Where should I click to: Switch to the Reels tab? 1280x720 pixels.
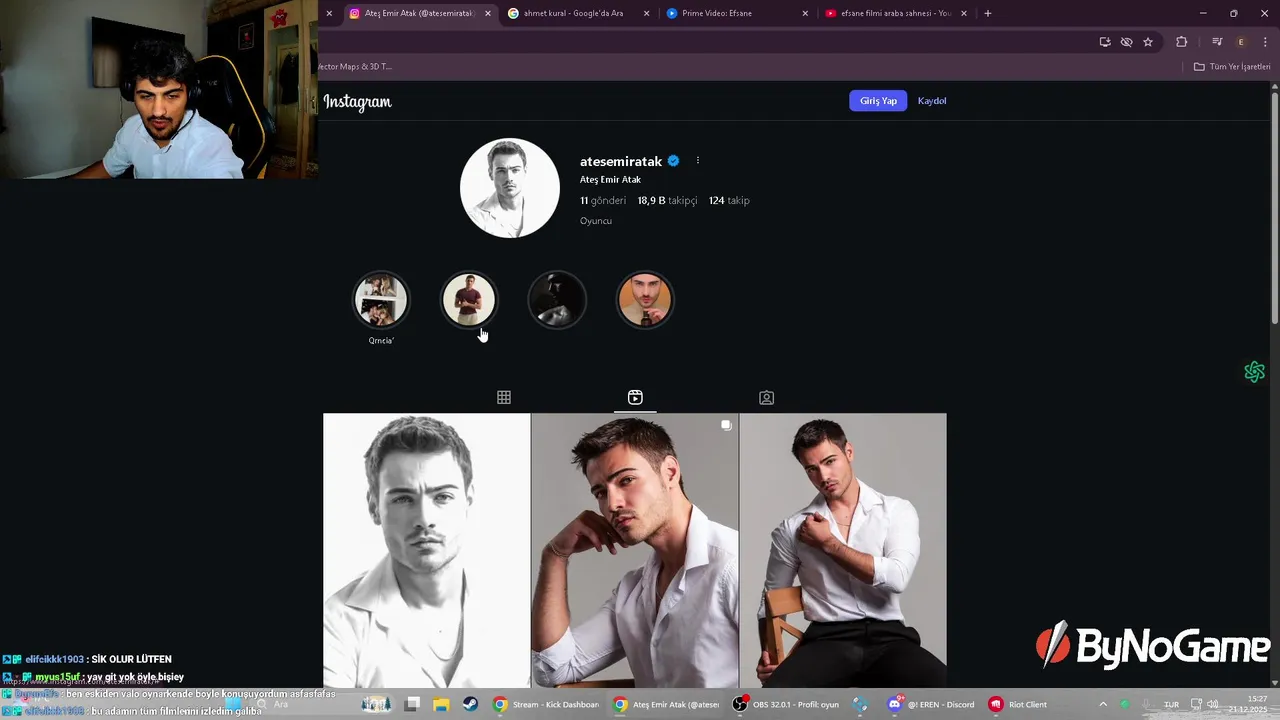pos(635,398)
